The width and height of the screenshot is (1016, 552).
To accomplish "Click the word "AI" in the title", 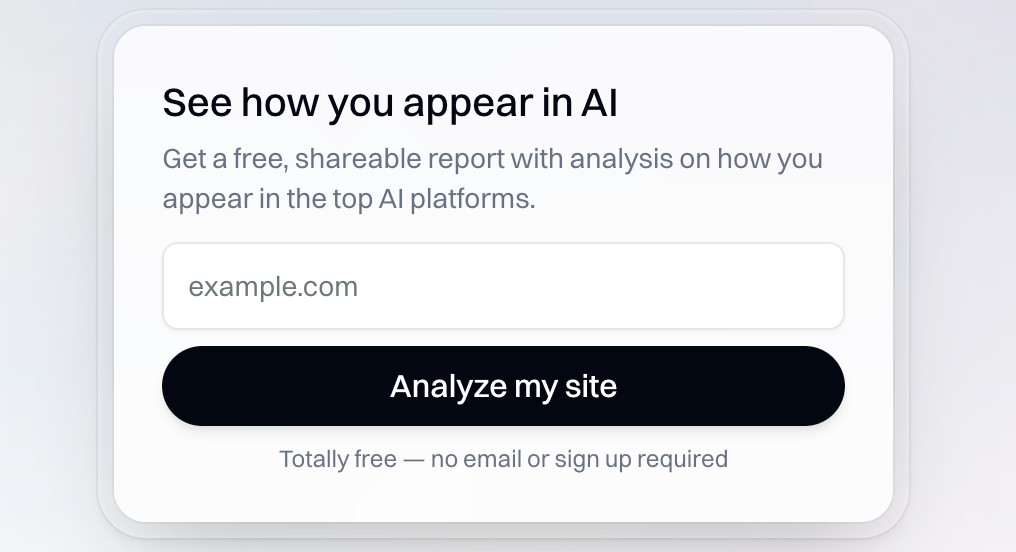I will [x=598, y=104].
